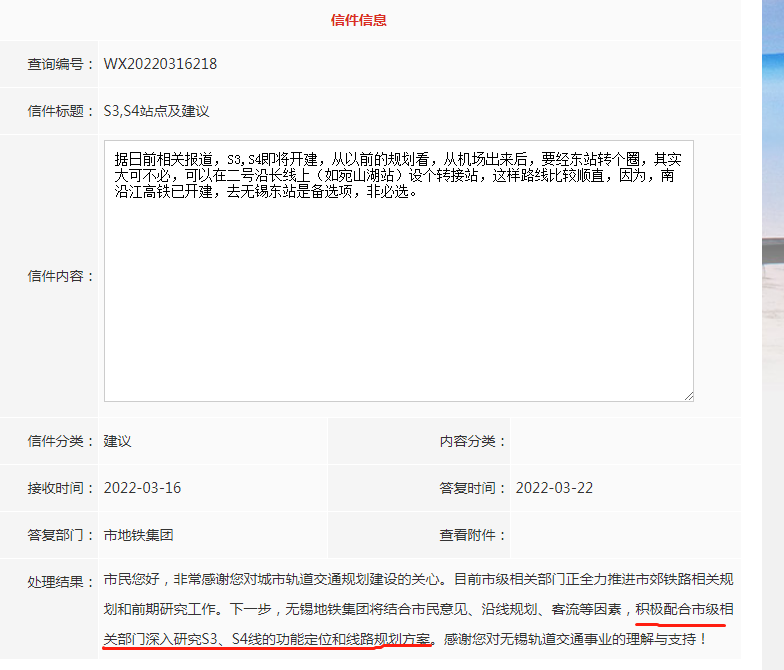The image size is (784, 670).
Task: Click the 处理结果 label
Action: coord(61,582)
